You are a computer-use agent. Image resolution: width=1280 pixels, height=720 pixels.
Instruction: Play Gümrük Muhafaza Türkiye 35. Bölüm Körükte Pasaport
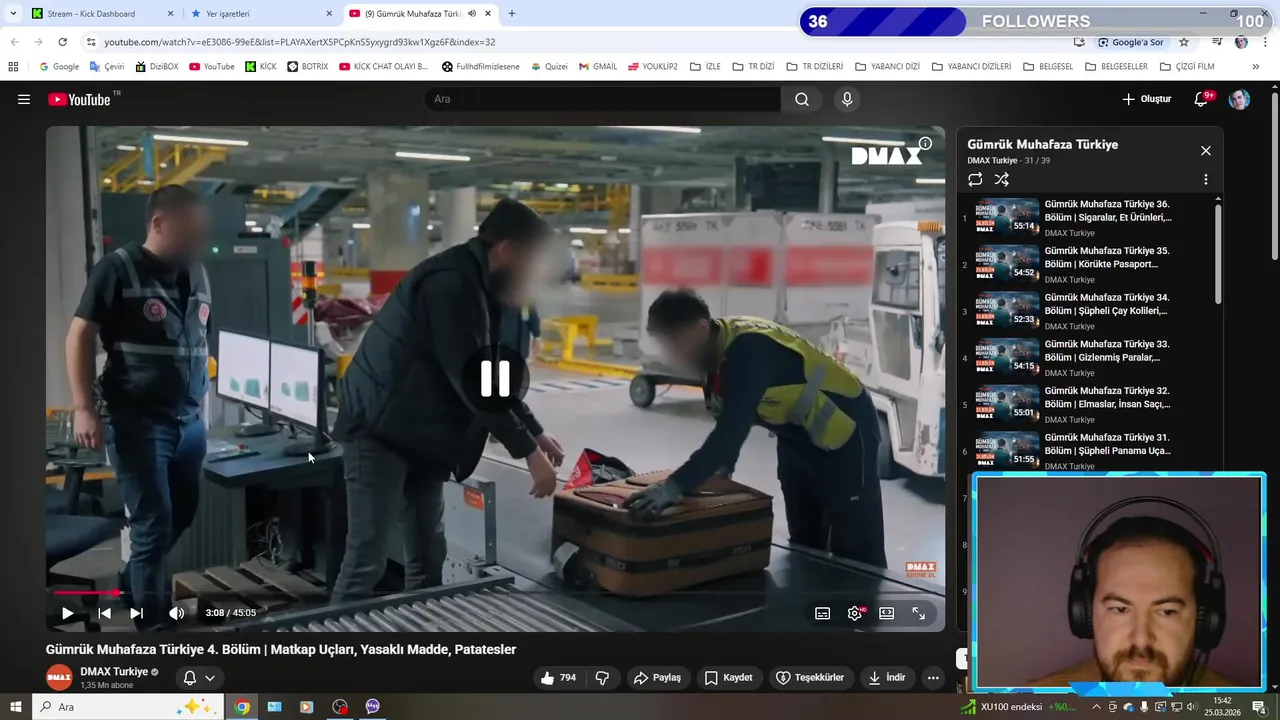click(x=1088, y=264)
